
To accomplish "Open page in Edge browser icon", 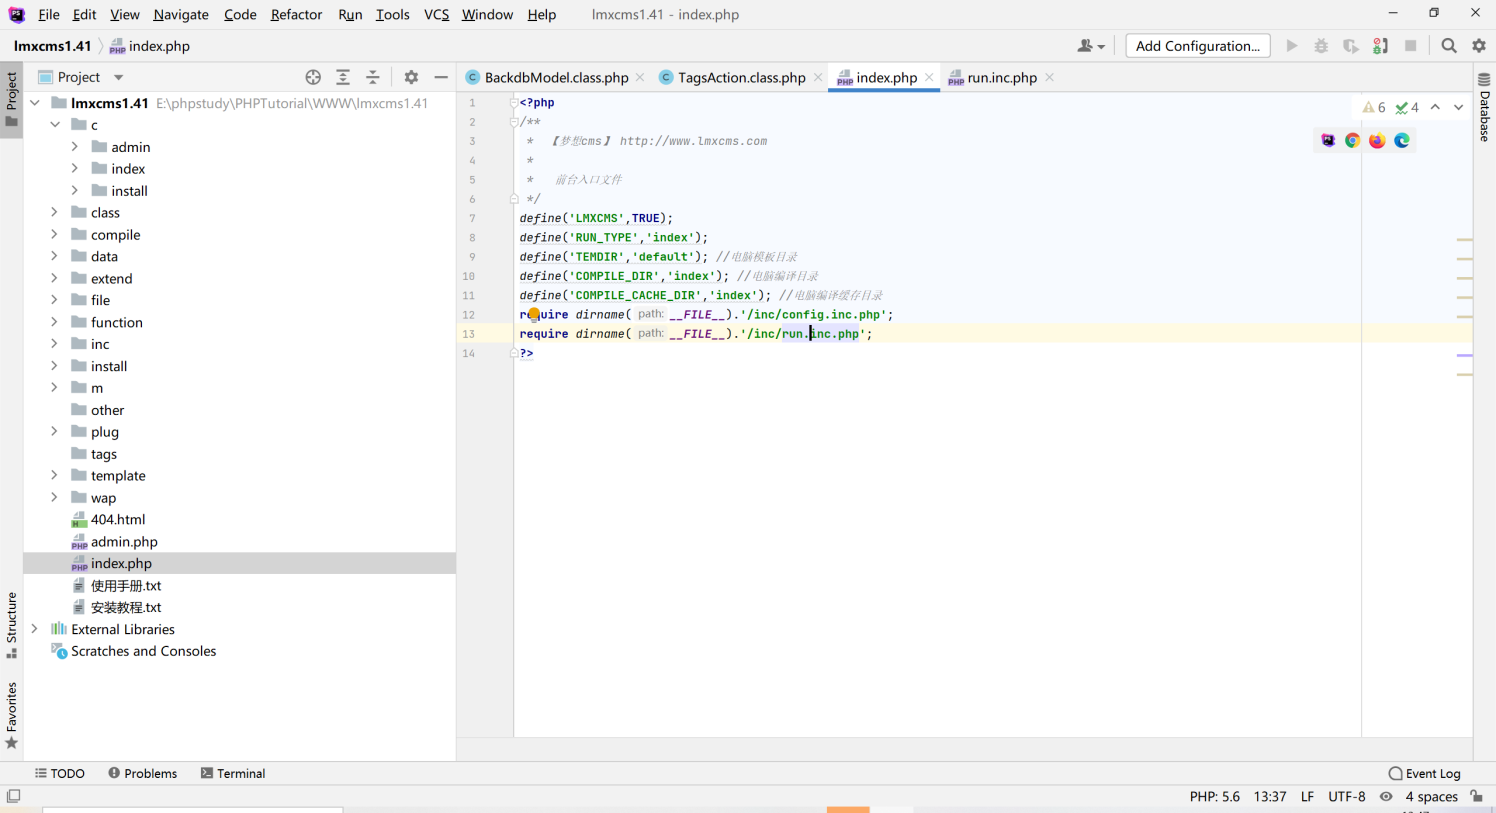I will [x=1402, y=141].
